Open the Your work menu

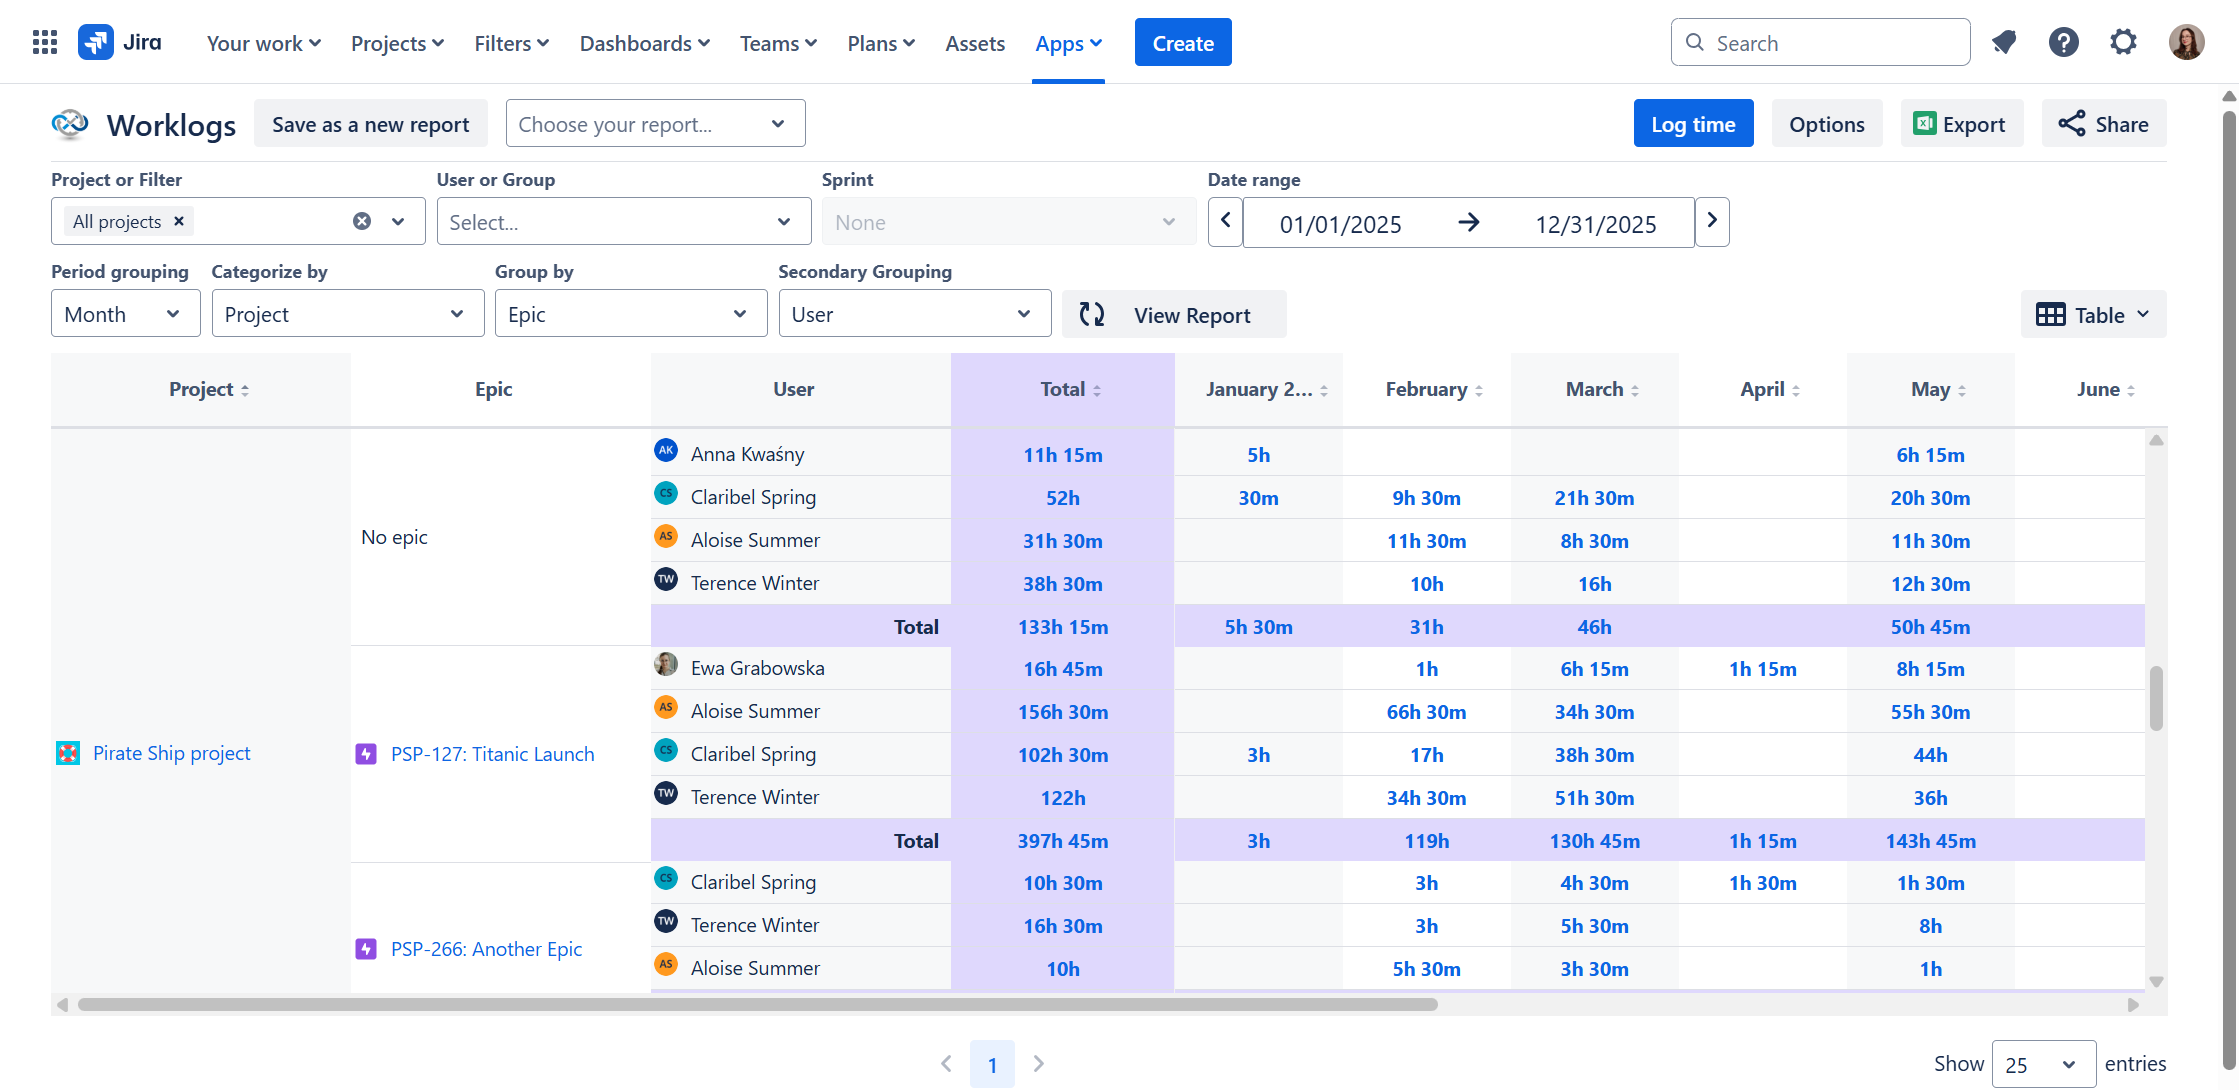pyautogui.click(x=264, y=43)
